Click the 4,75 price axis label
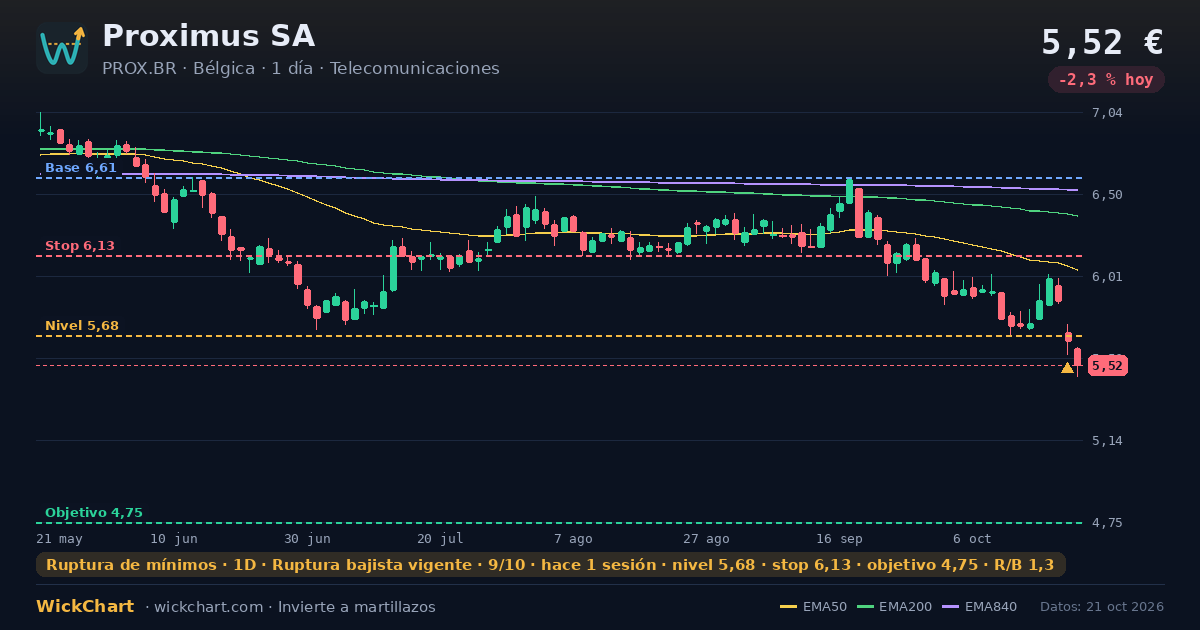 (1107, 523)
